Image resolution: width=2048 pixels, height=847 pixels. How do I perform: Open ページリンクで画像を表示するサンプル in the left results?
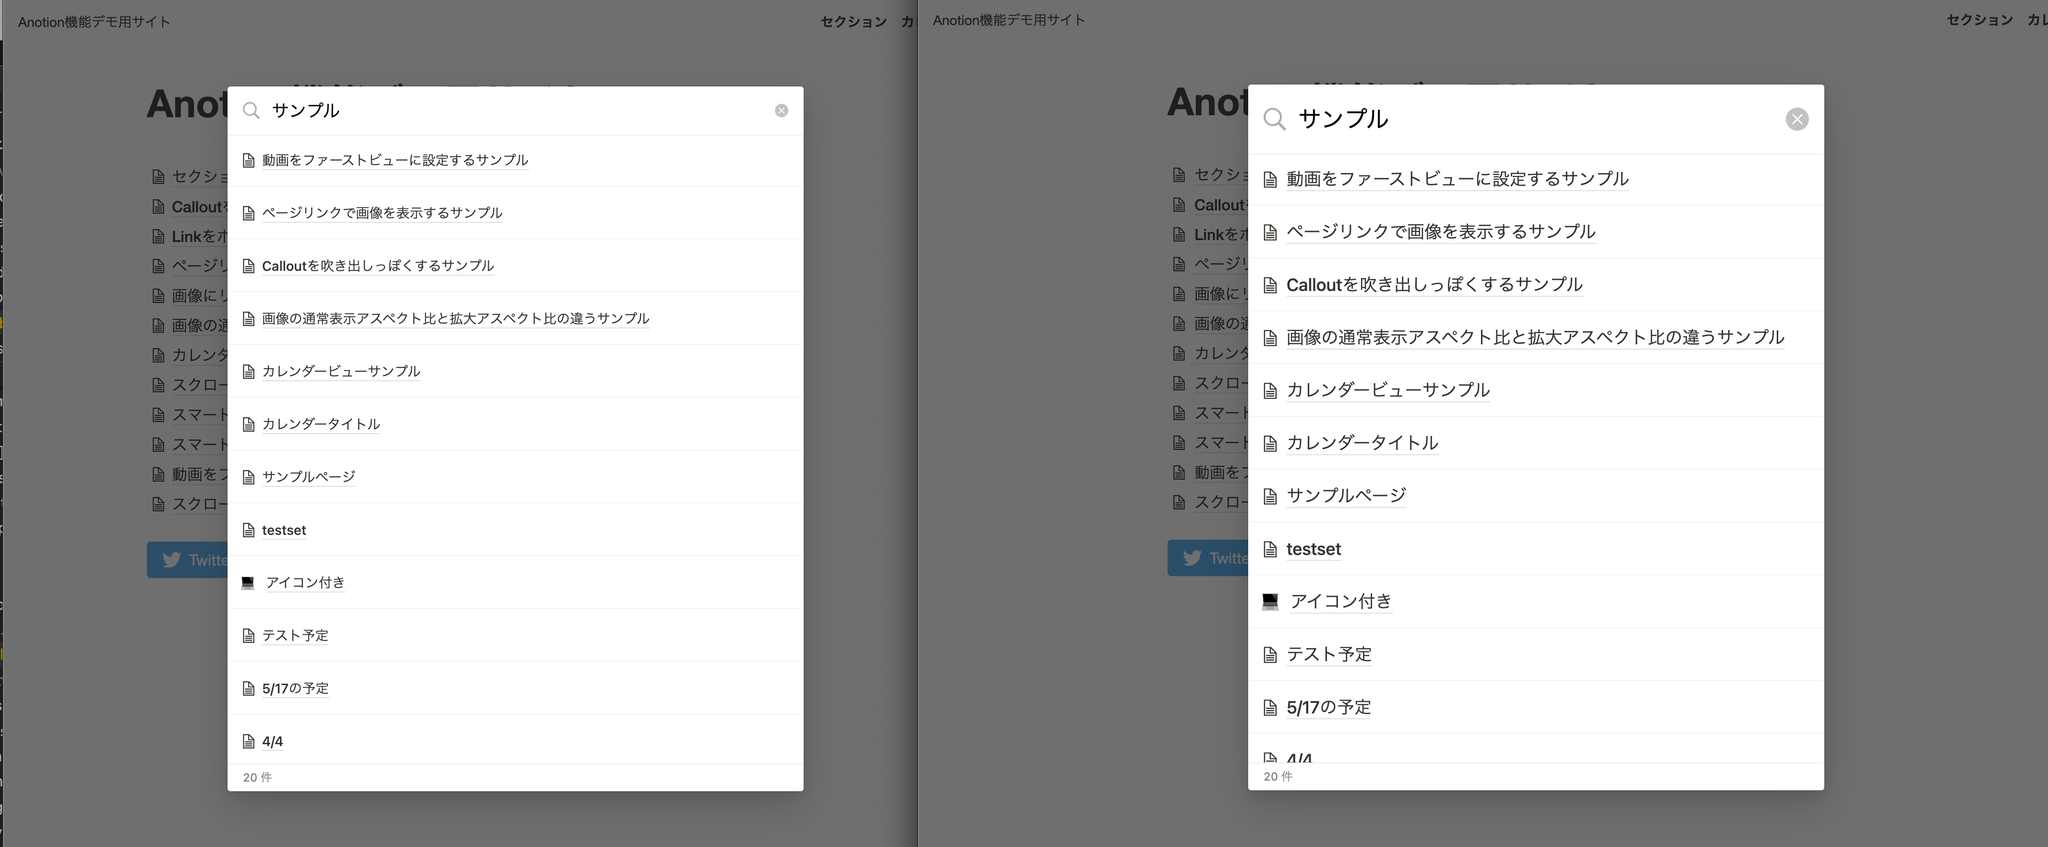(x=382, y=213)
